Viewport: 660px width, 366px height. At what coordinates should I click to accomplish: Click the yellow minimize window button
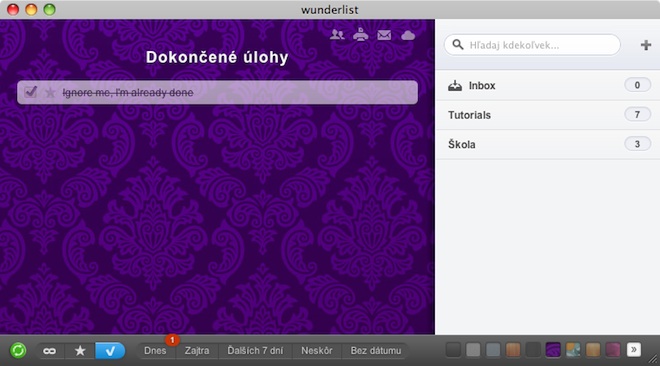point(31,9)
